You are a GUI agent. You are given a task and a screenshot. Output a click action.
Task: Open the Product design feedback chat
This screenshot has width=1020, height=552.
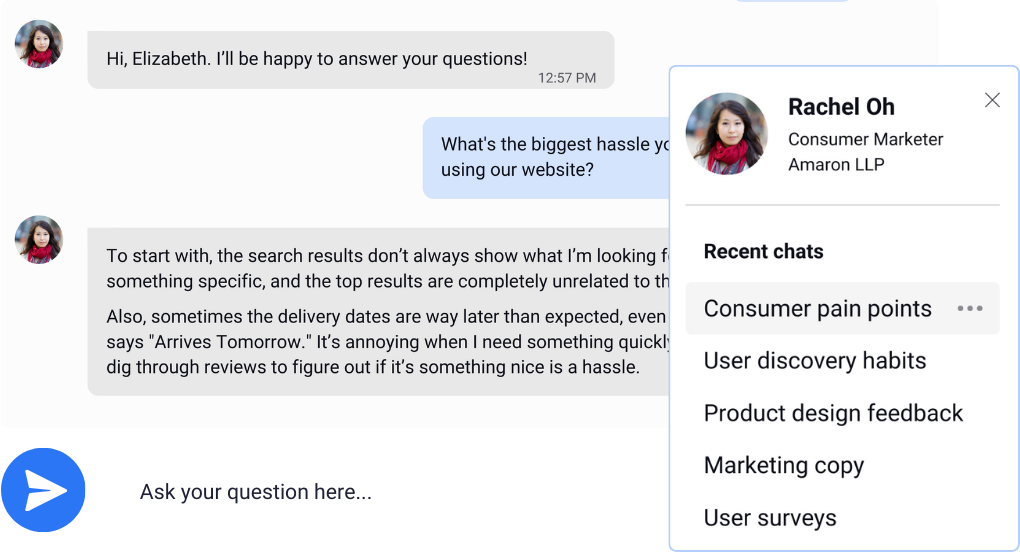(x=833, y=413)
